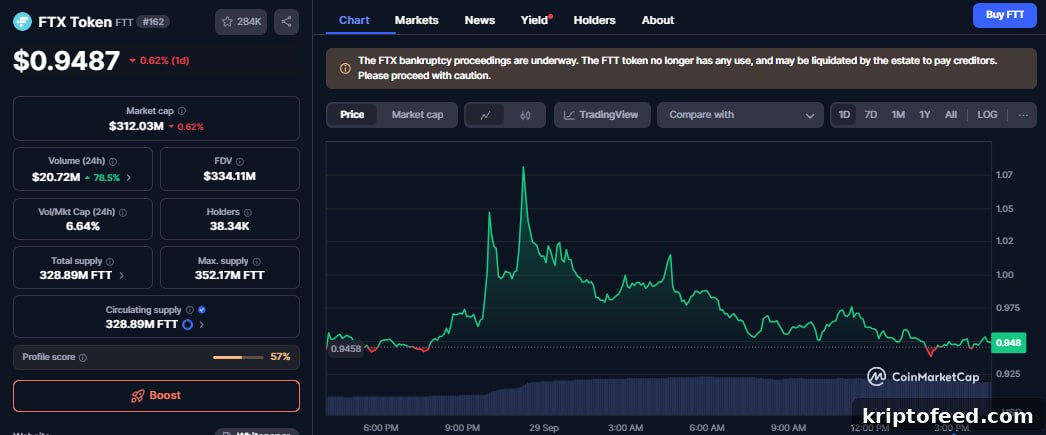Open the Compare with dropdown

point(740,115)
